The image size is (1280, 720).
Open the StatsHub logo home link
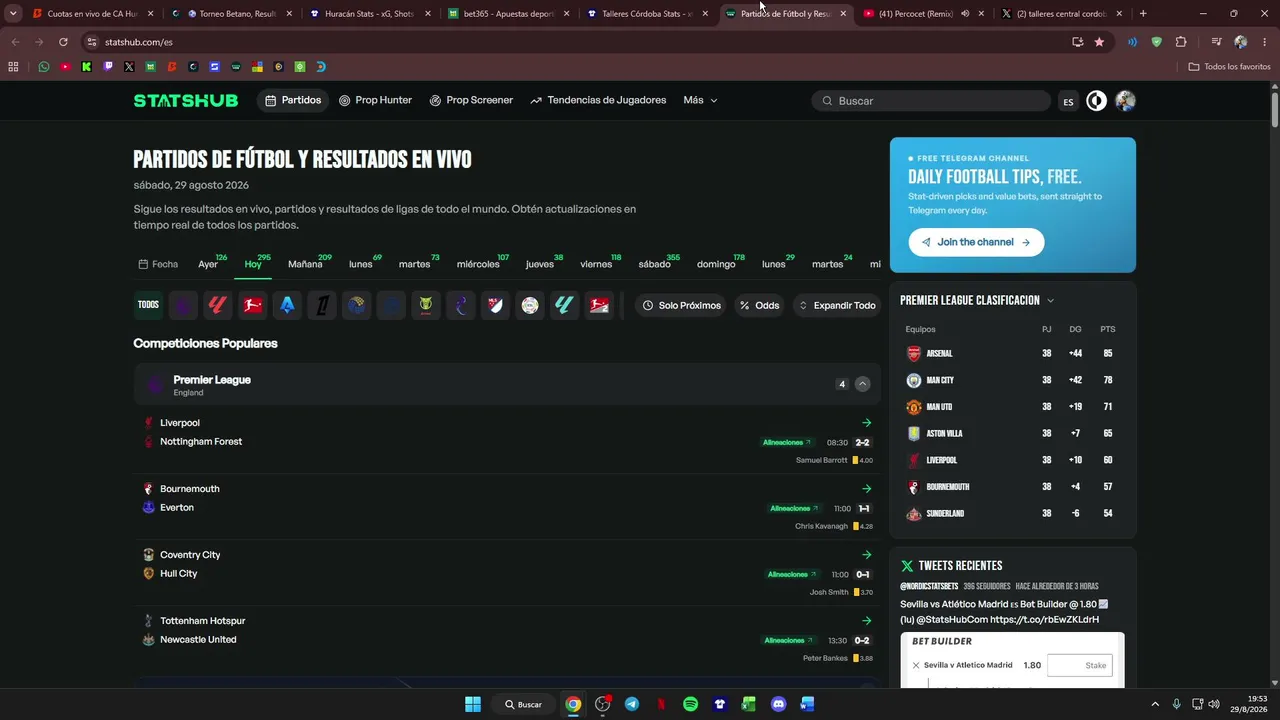coord(186,100)
